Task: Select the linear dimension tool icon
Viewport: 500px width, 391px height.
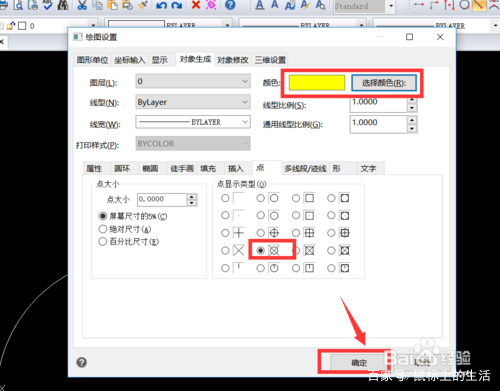Action: (419, 5)
